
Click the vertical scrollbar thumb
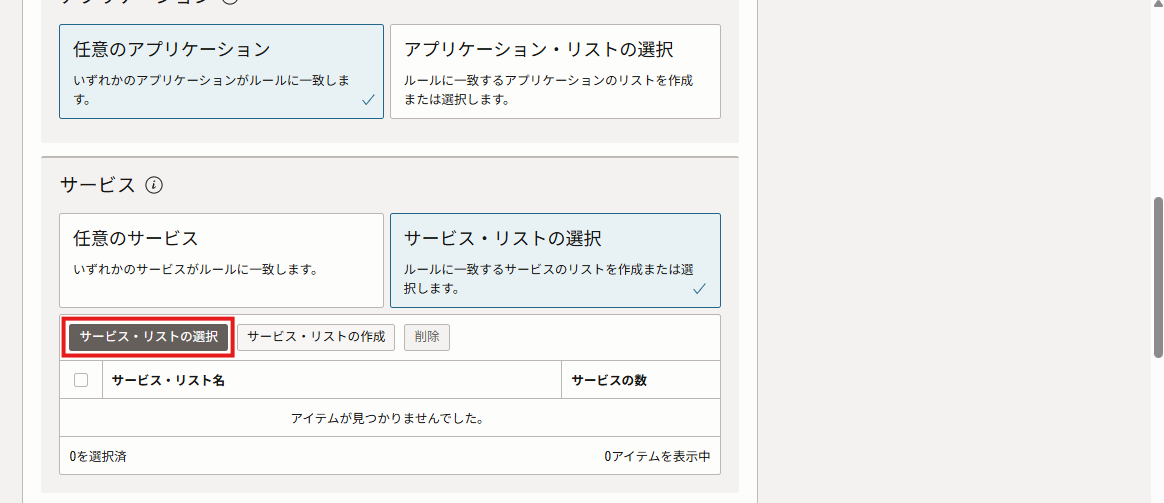click(1158, 276)
